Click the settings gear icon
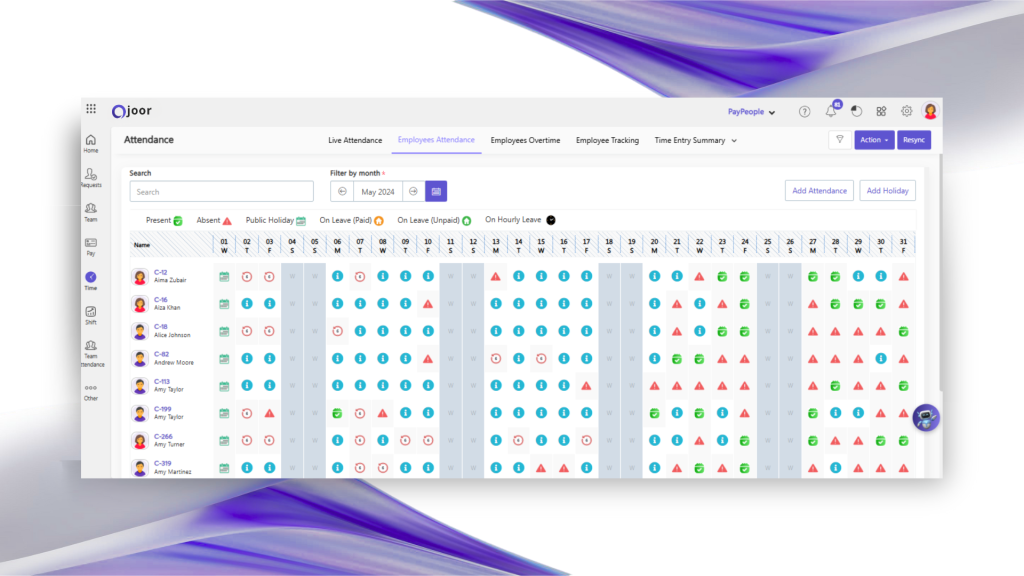This screenshot has width=1024, height=576. [x=907, y=112]
